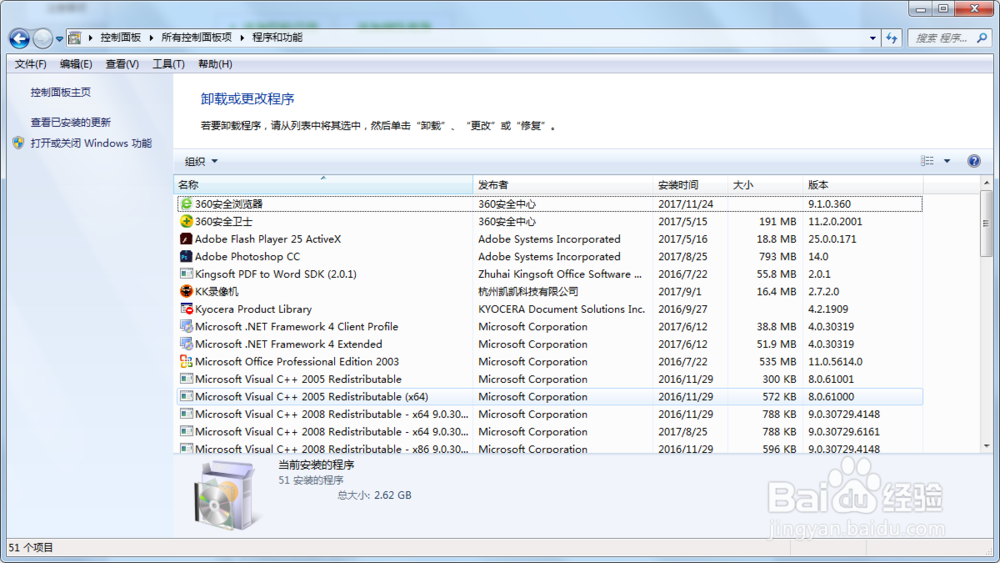Open 打开或关闭 Windows 功能 link

pyautogui.click(x=91, y=143)
